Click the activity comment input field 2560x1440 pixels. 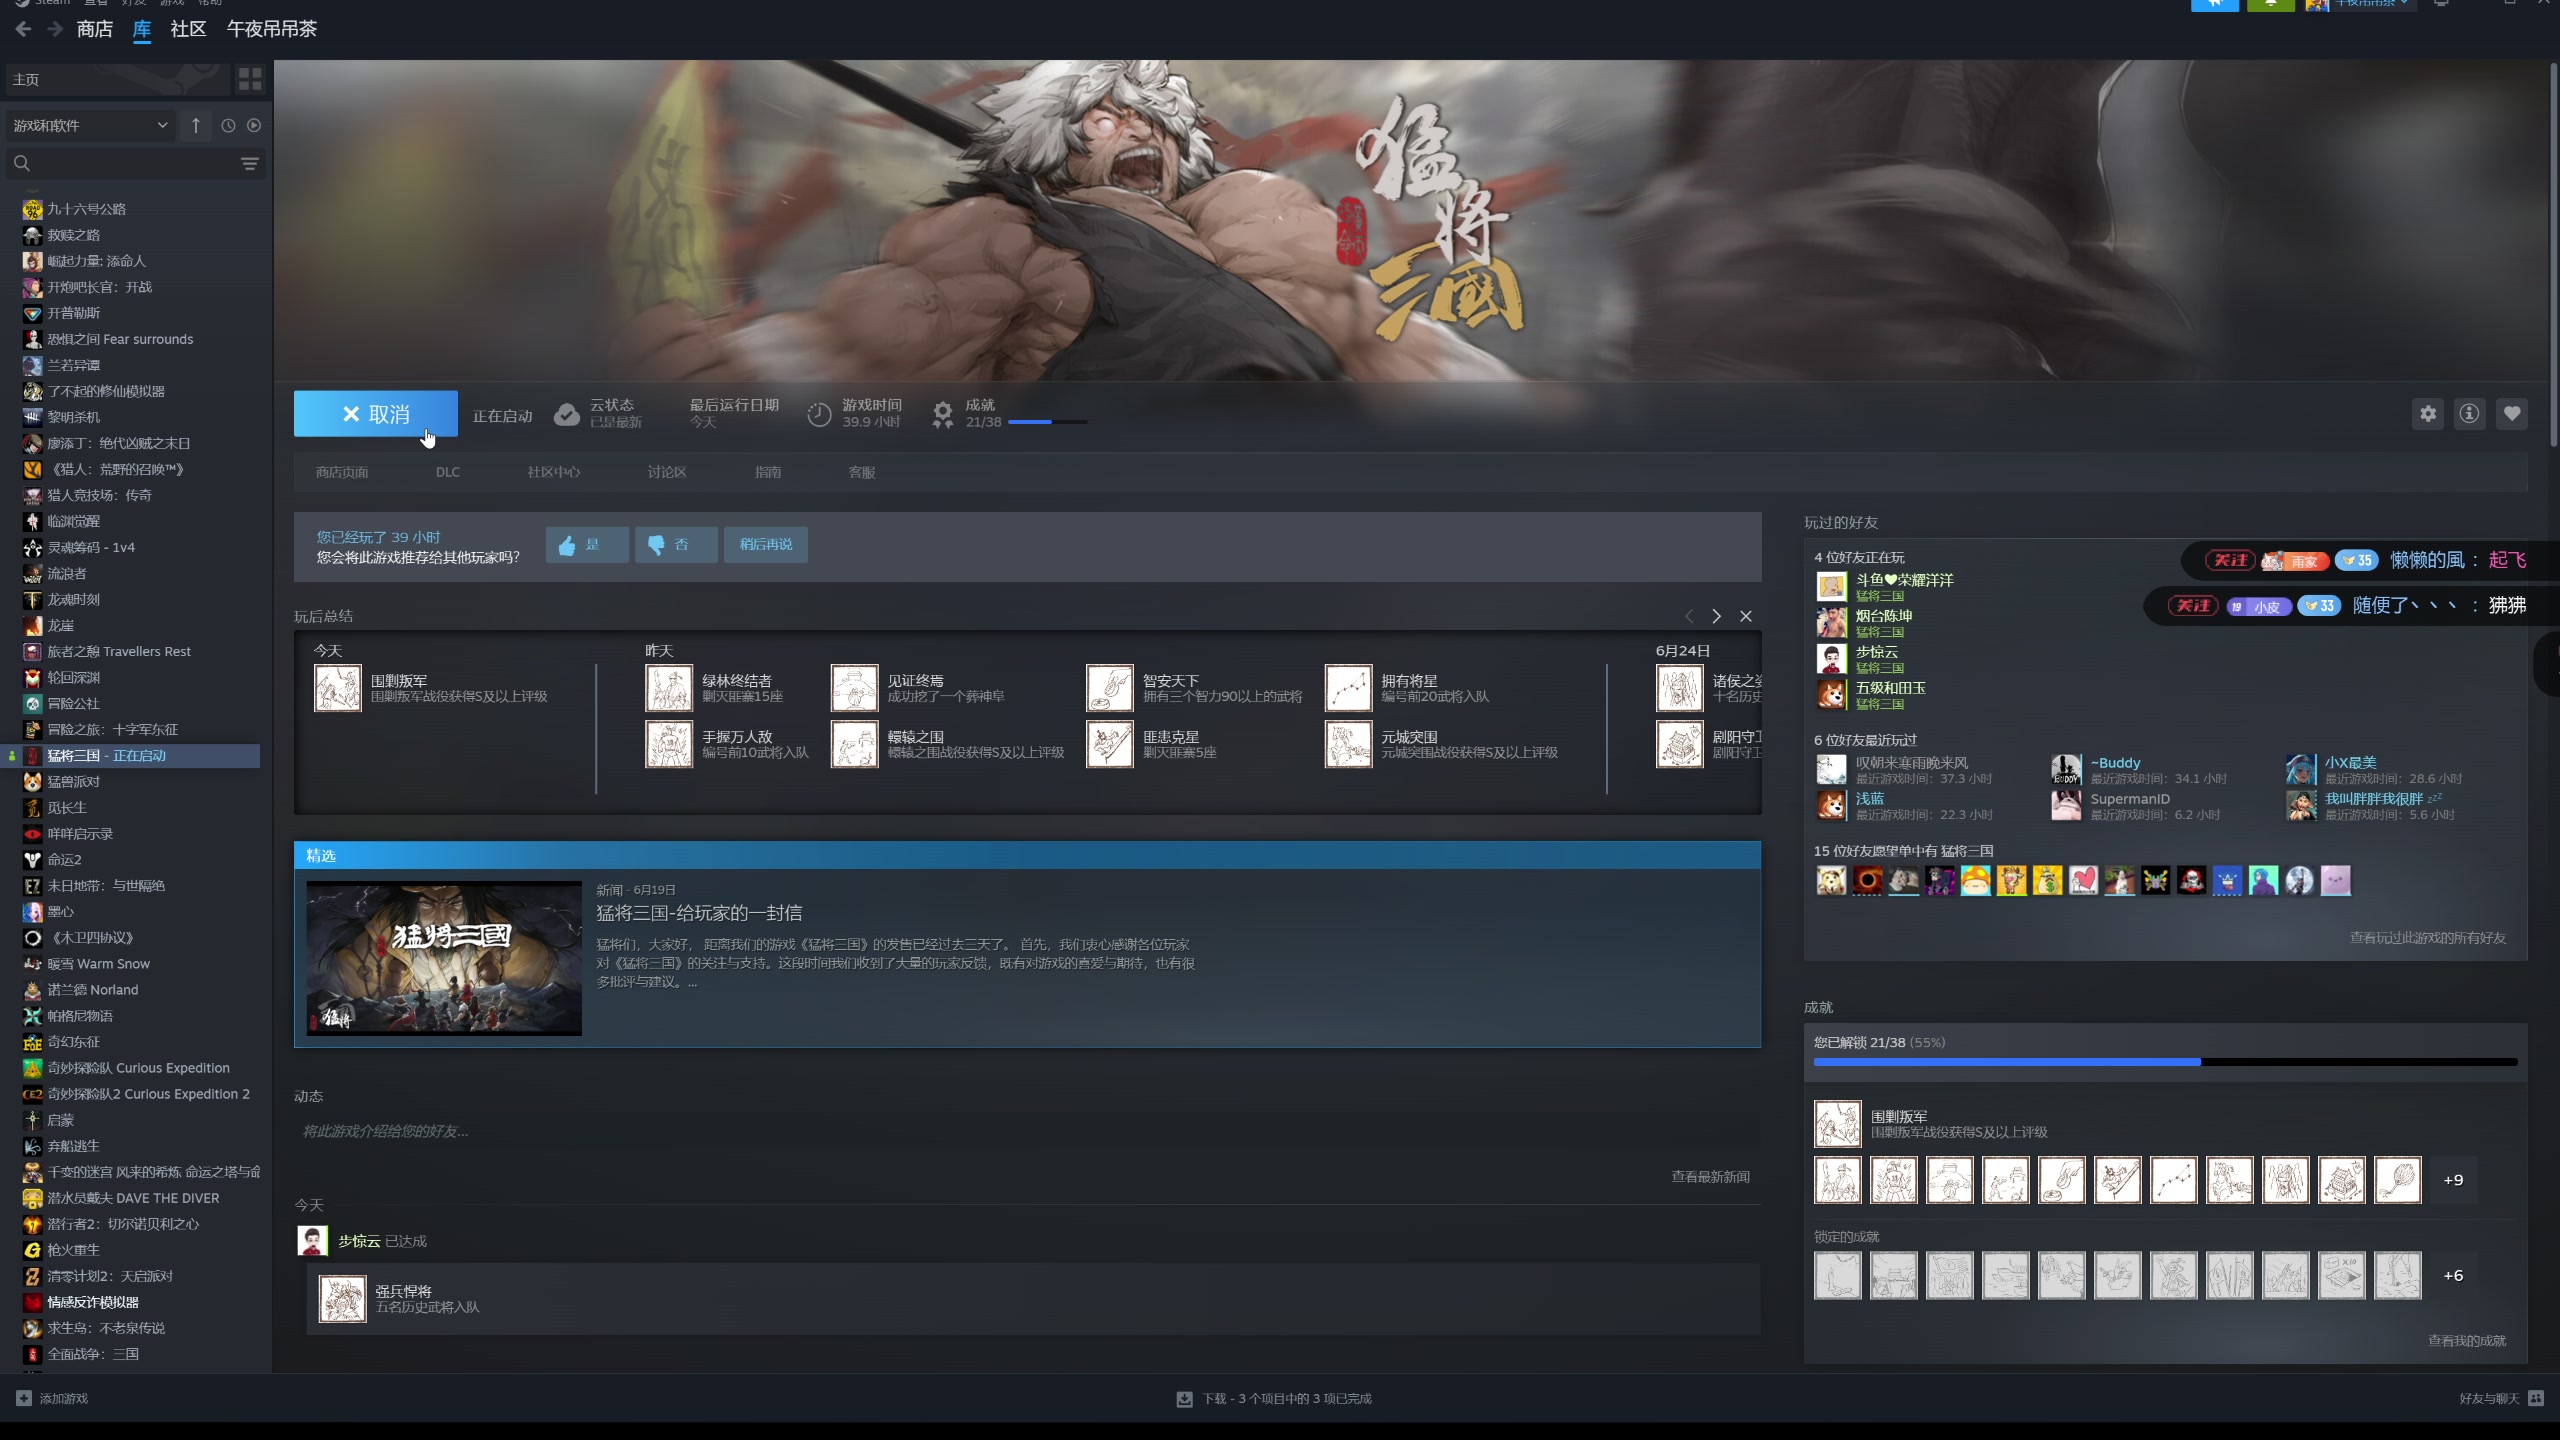(x=1027, y=1131)
